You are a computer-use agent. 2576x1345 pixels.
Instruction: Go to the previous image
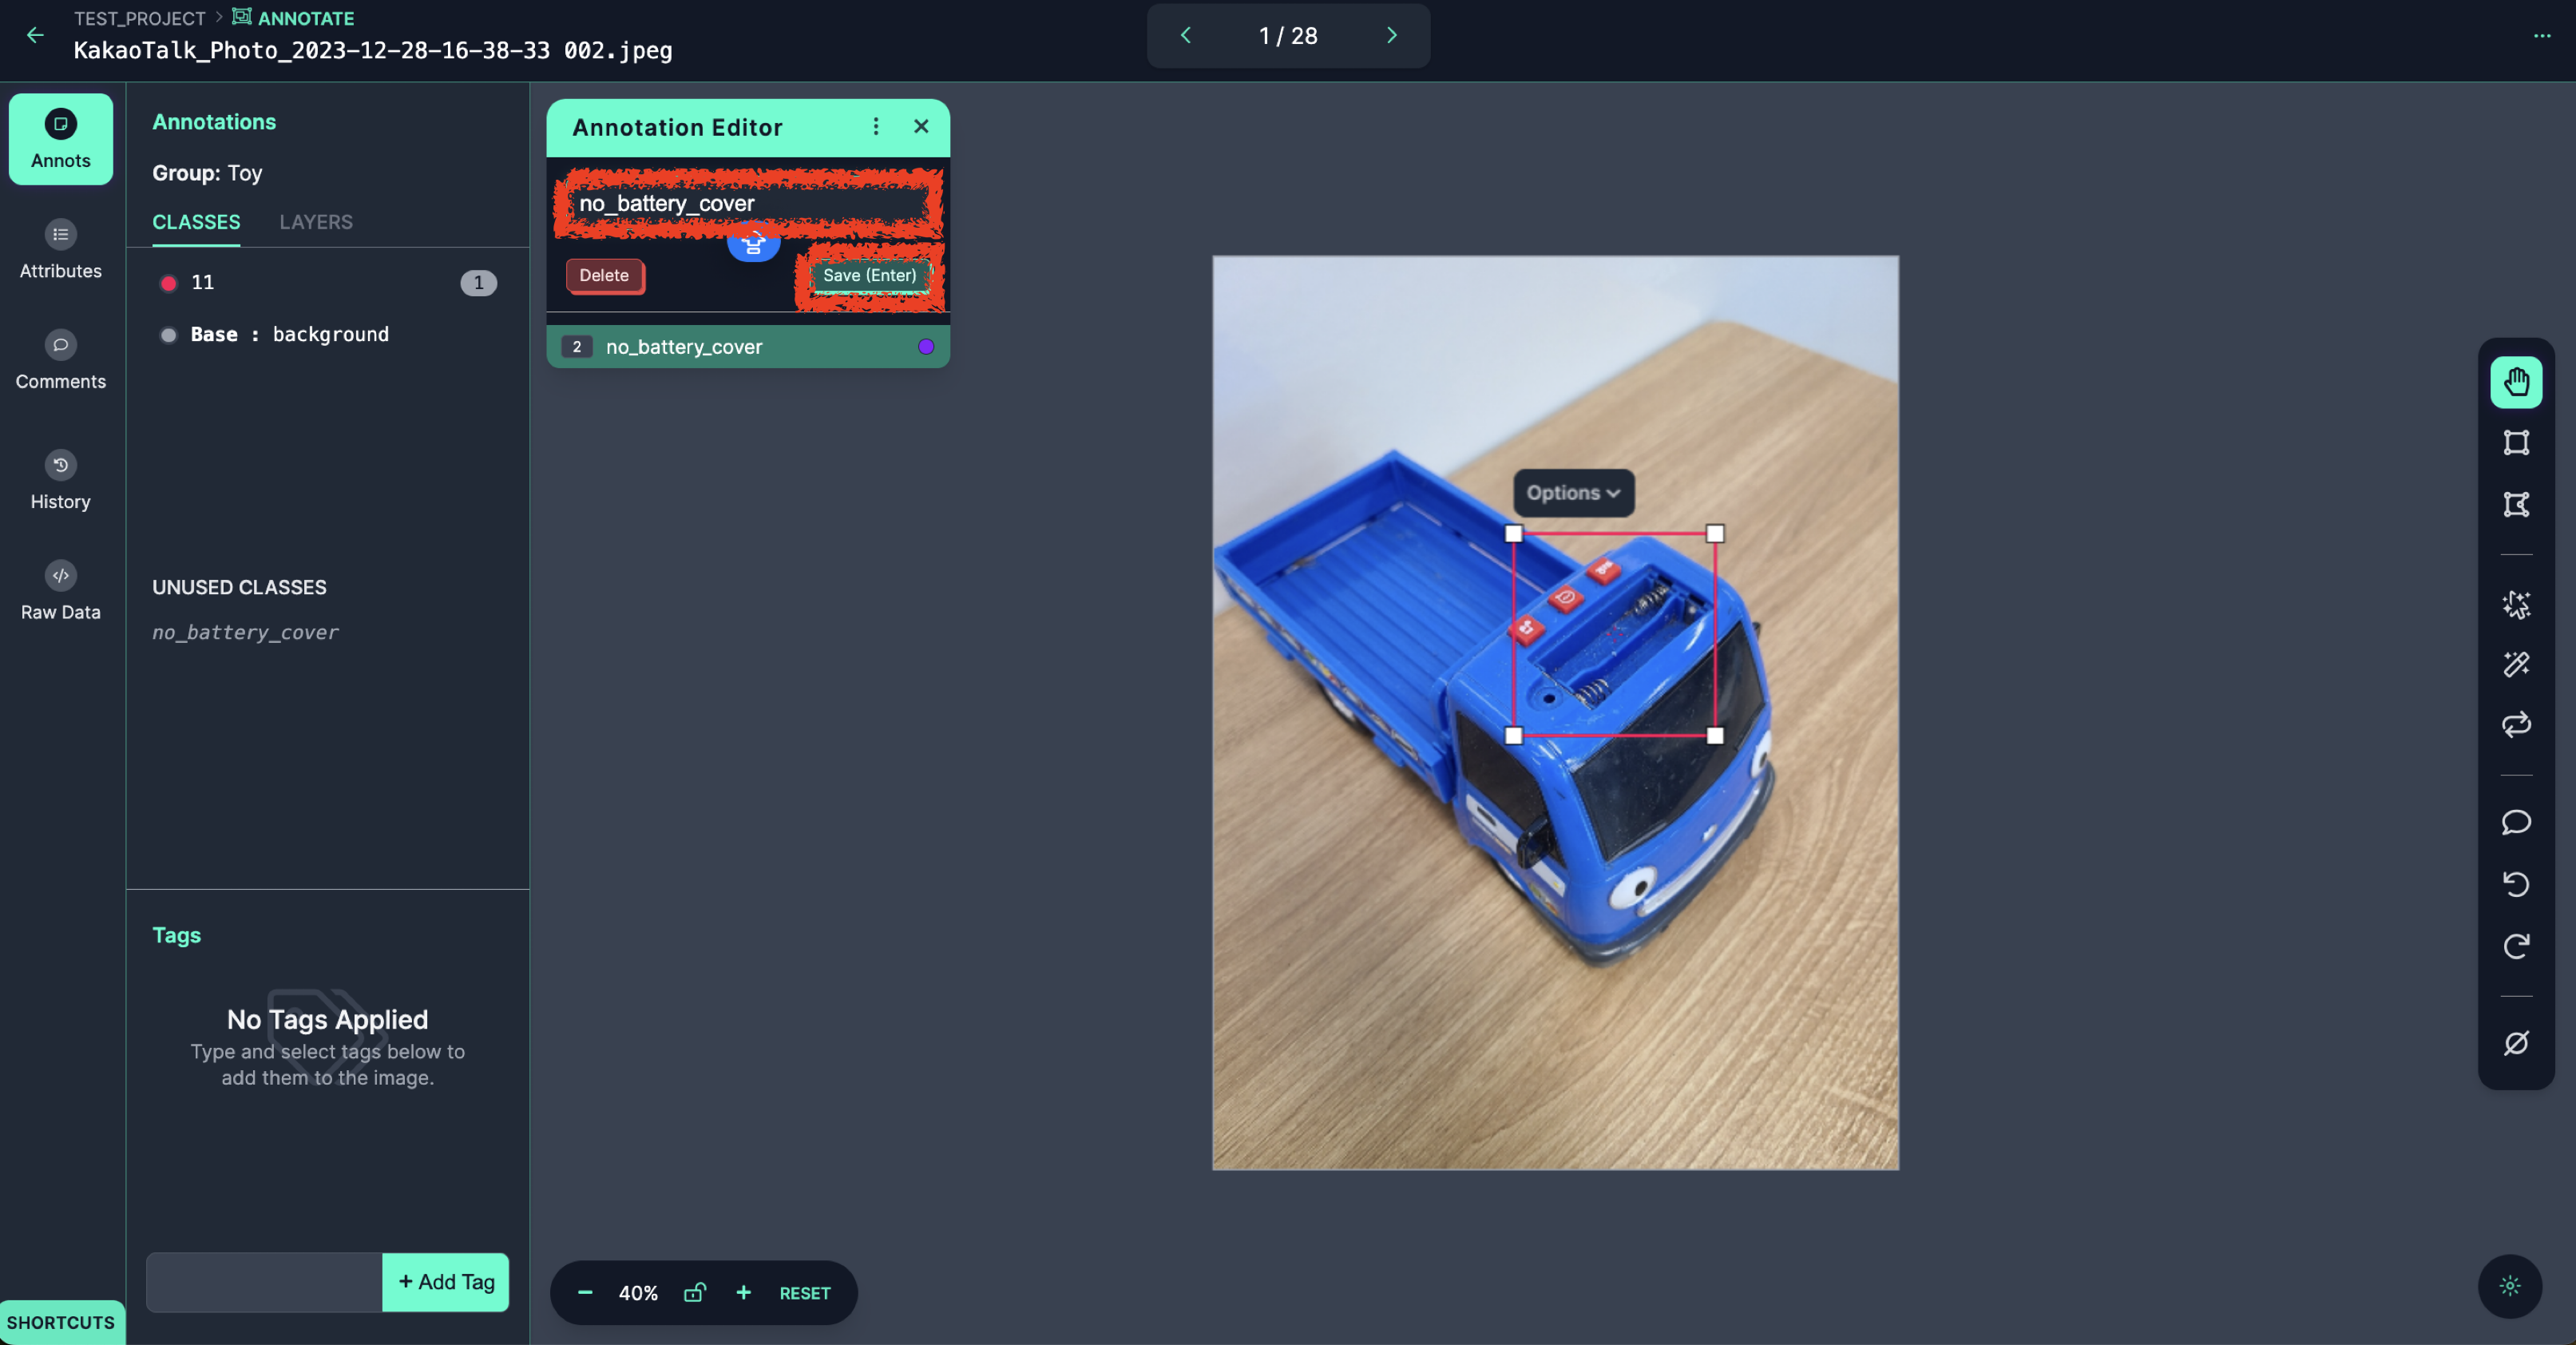1186,35
